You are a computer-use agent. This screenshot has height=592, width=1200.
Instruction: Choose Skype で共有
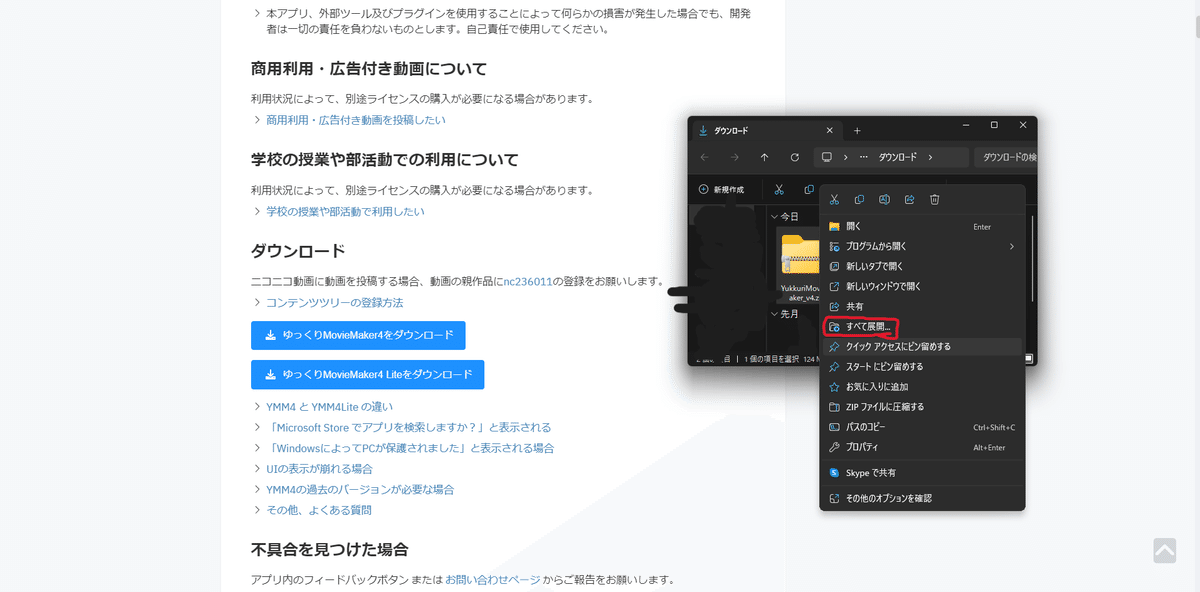pyautogui.click(x=922, y=472)
